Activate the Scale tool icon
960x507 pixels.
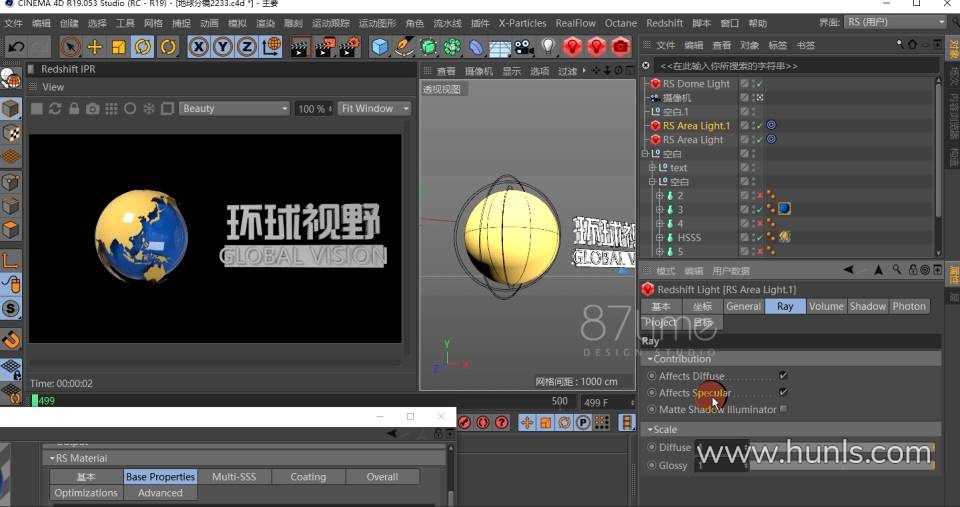click(119, 47)
